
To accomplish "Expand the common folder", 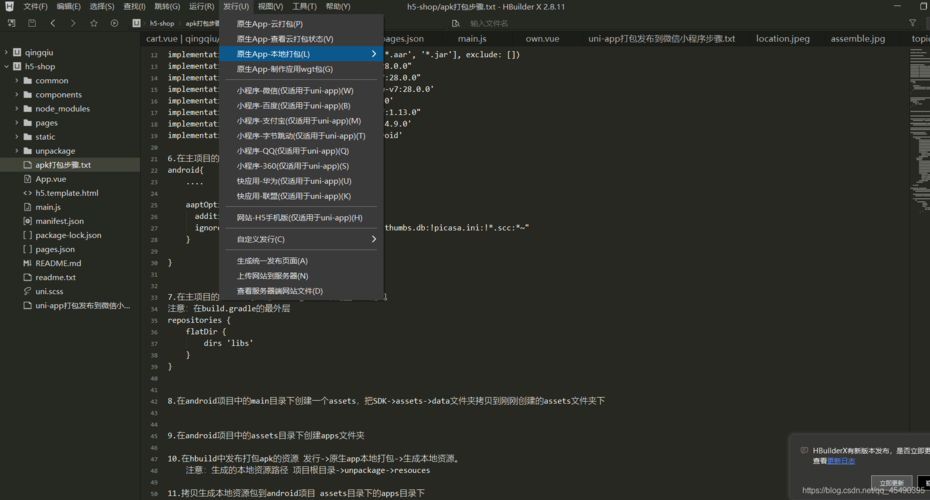I will pyautogui.click(x=17, y=80).
